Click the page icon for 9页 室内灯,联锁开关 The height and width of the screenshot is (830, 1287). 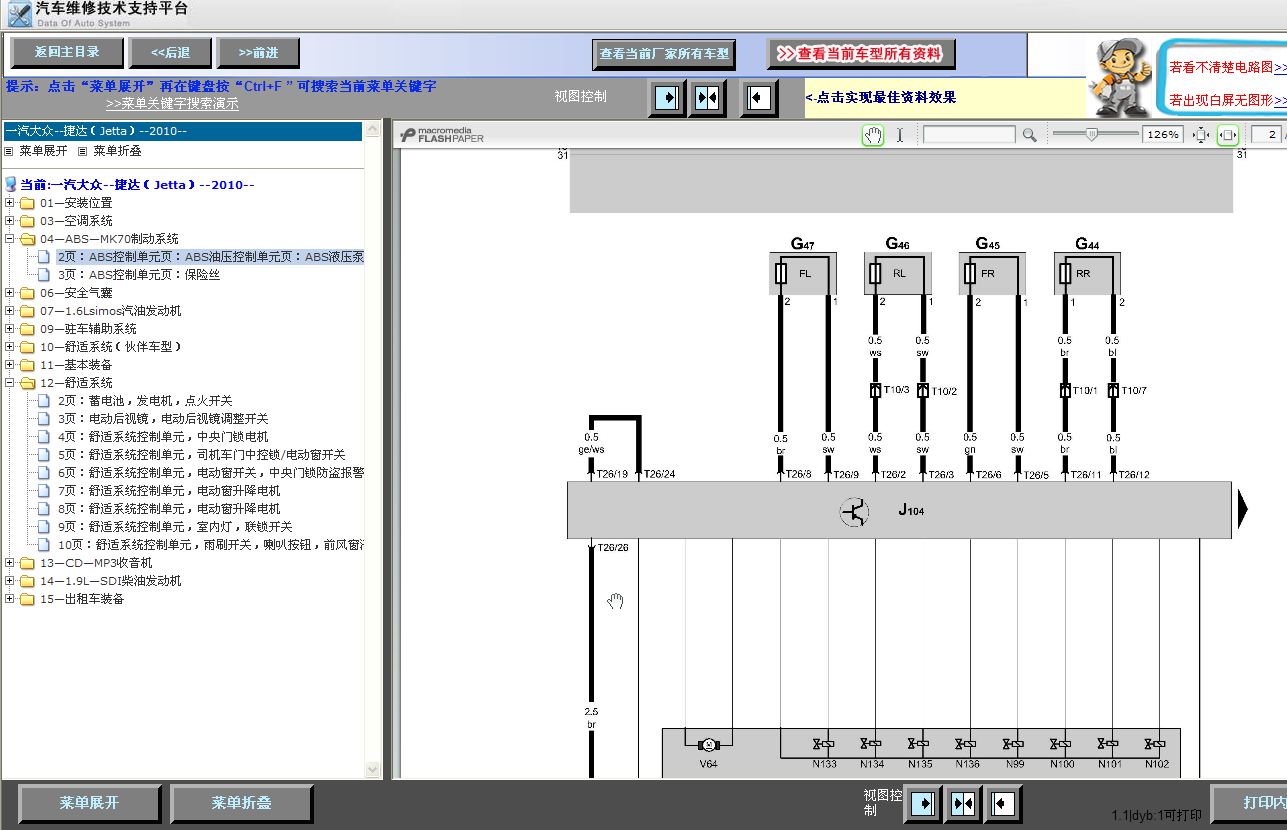[x=44, y=527]
